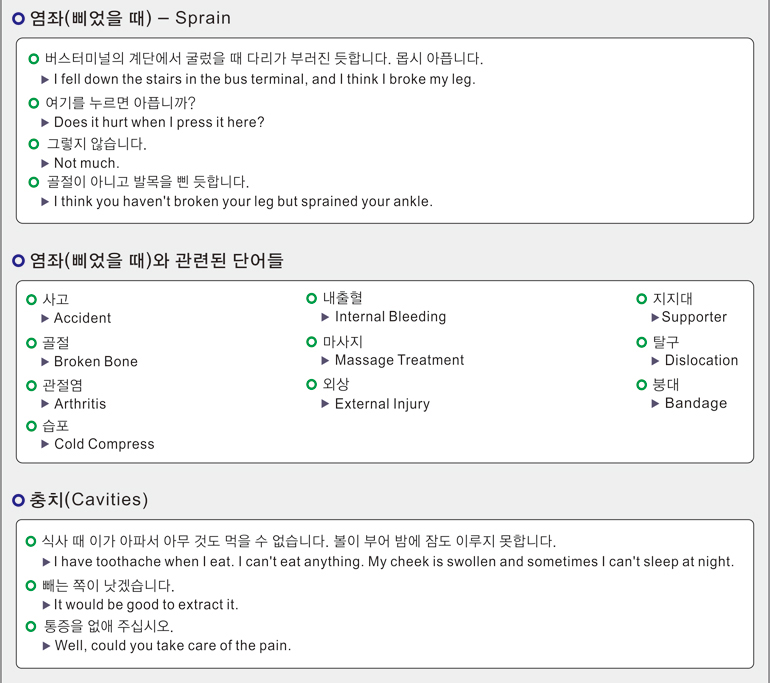
Task: Click the blue circle beside the Cavities heading
Action: pos(18,500)
